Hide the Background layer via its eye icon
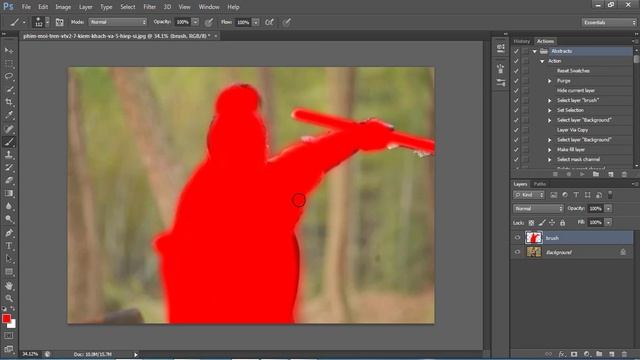 pyautogui.click(x=517, y=252)
